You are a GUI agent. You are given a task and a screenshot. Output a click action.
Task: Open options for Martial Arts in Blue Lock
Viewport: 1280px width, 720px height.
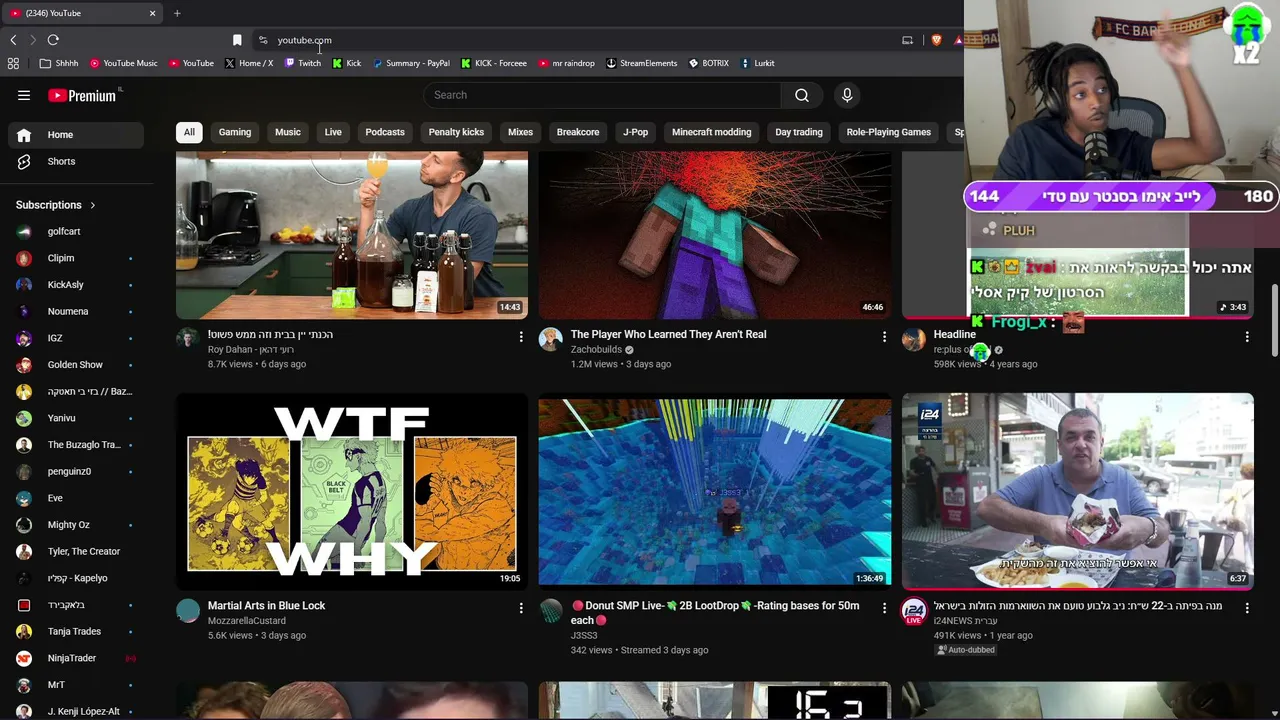(x=521, y=608)
